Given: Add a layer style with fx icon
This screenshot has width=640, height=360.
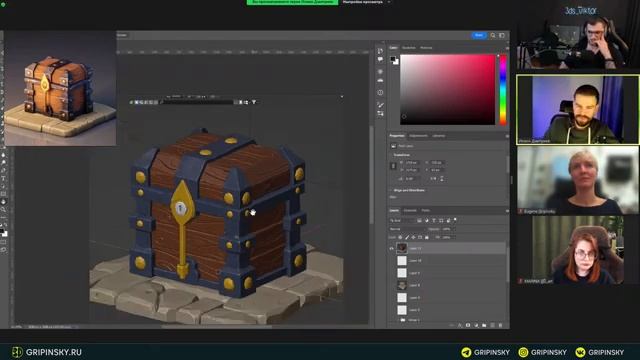Looking at the screenshot, I should pos(460,325).
